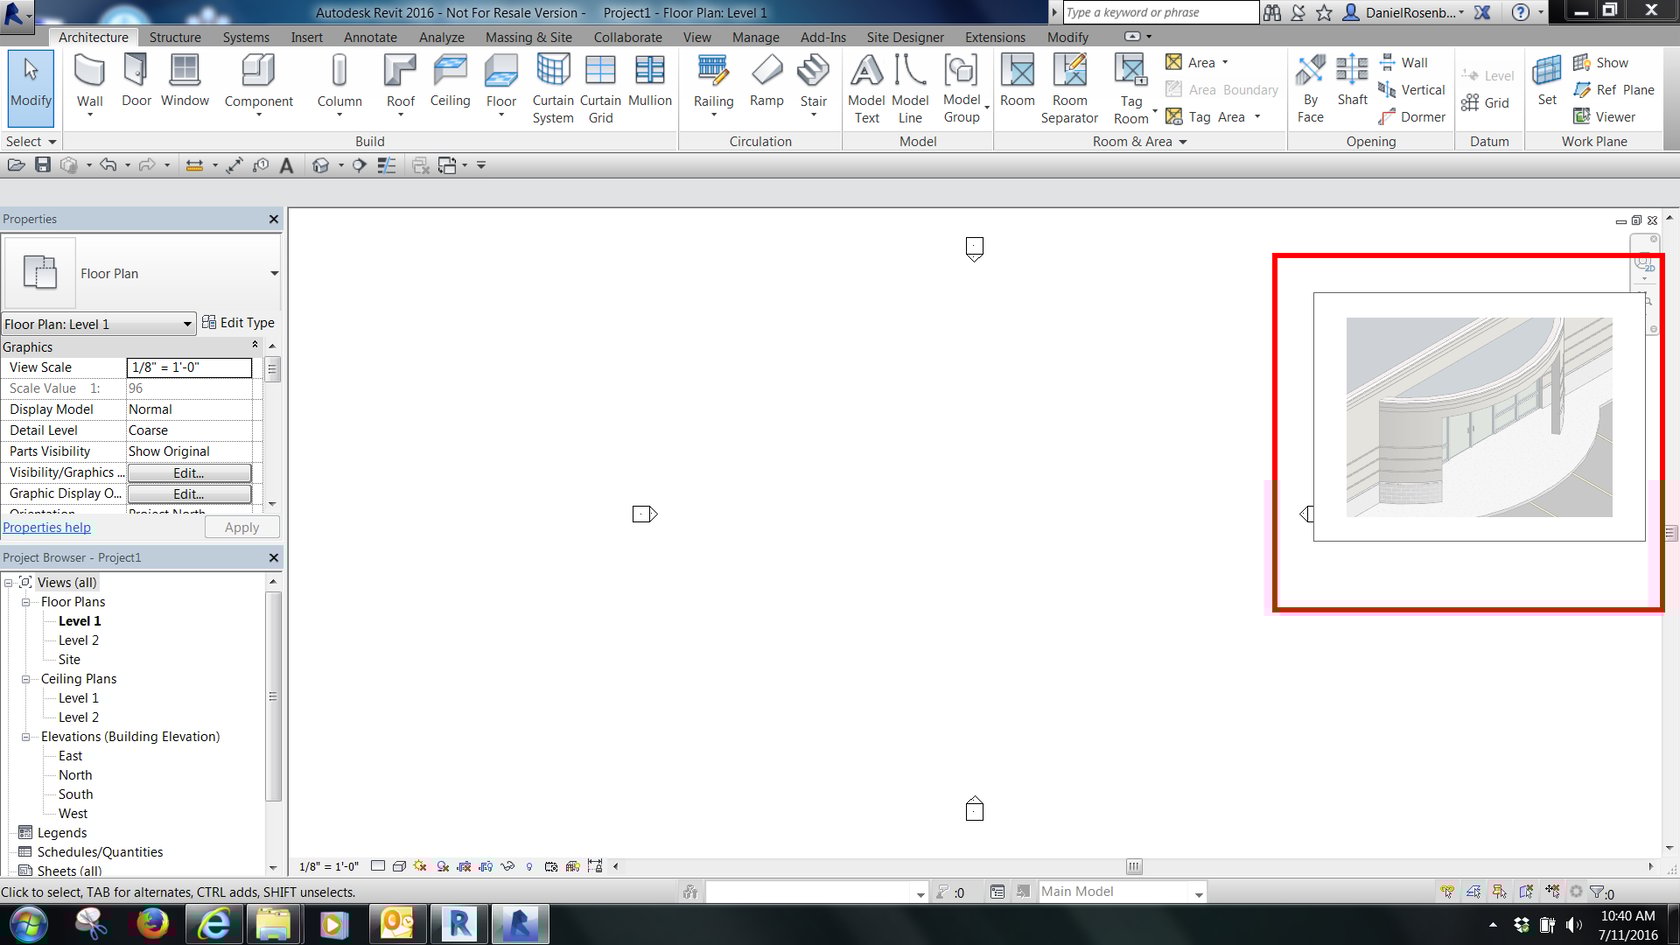This screenshot has width=1680, height=945.
Task: Switch to the Annotate ribbon tab
Action: click(370, 37)
